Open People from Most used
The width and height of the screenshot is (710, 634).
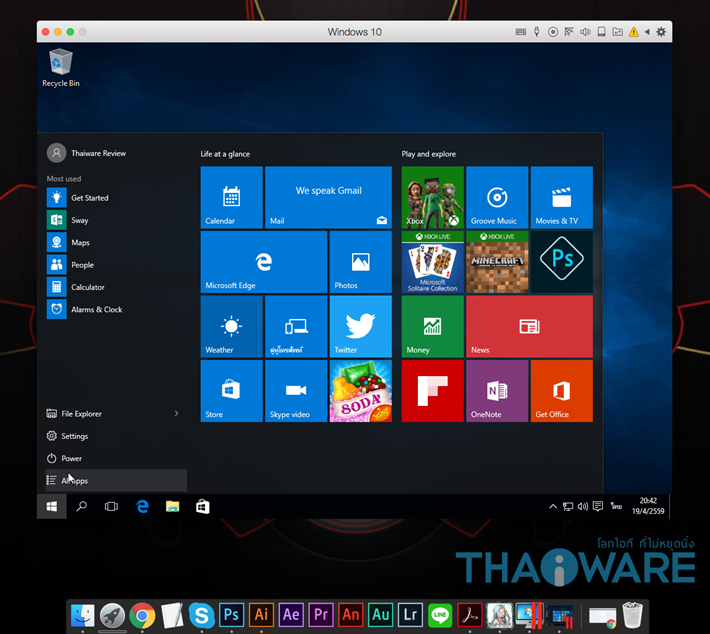click(x=116, y=265)
